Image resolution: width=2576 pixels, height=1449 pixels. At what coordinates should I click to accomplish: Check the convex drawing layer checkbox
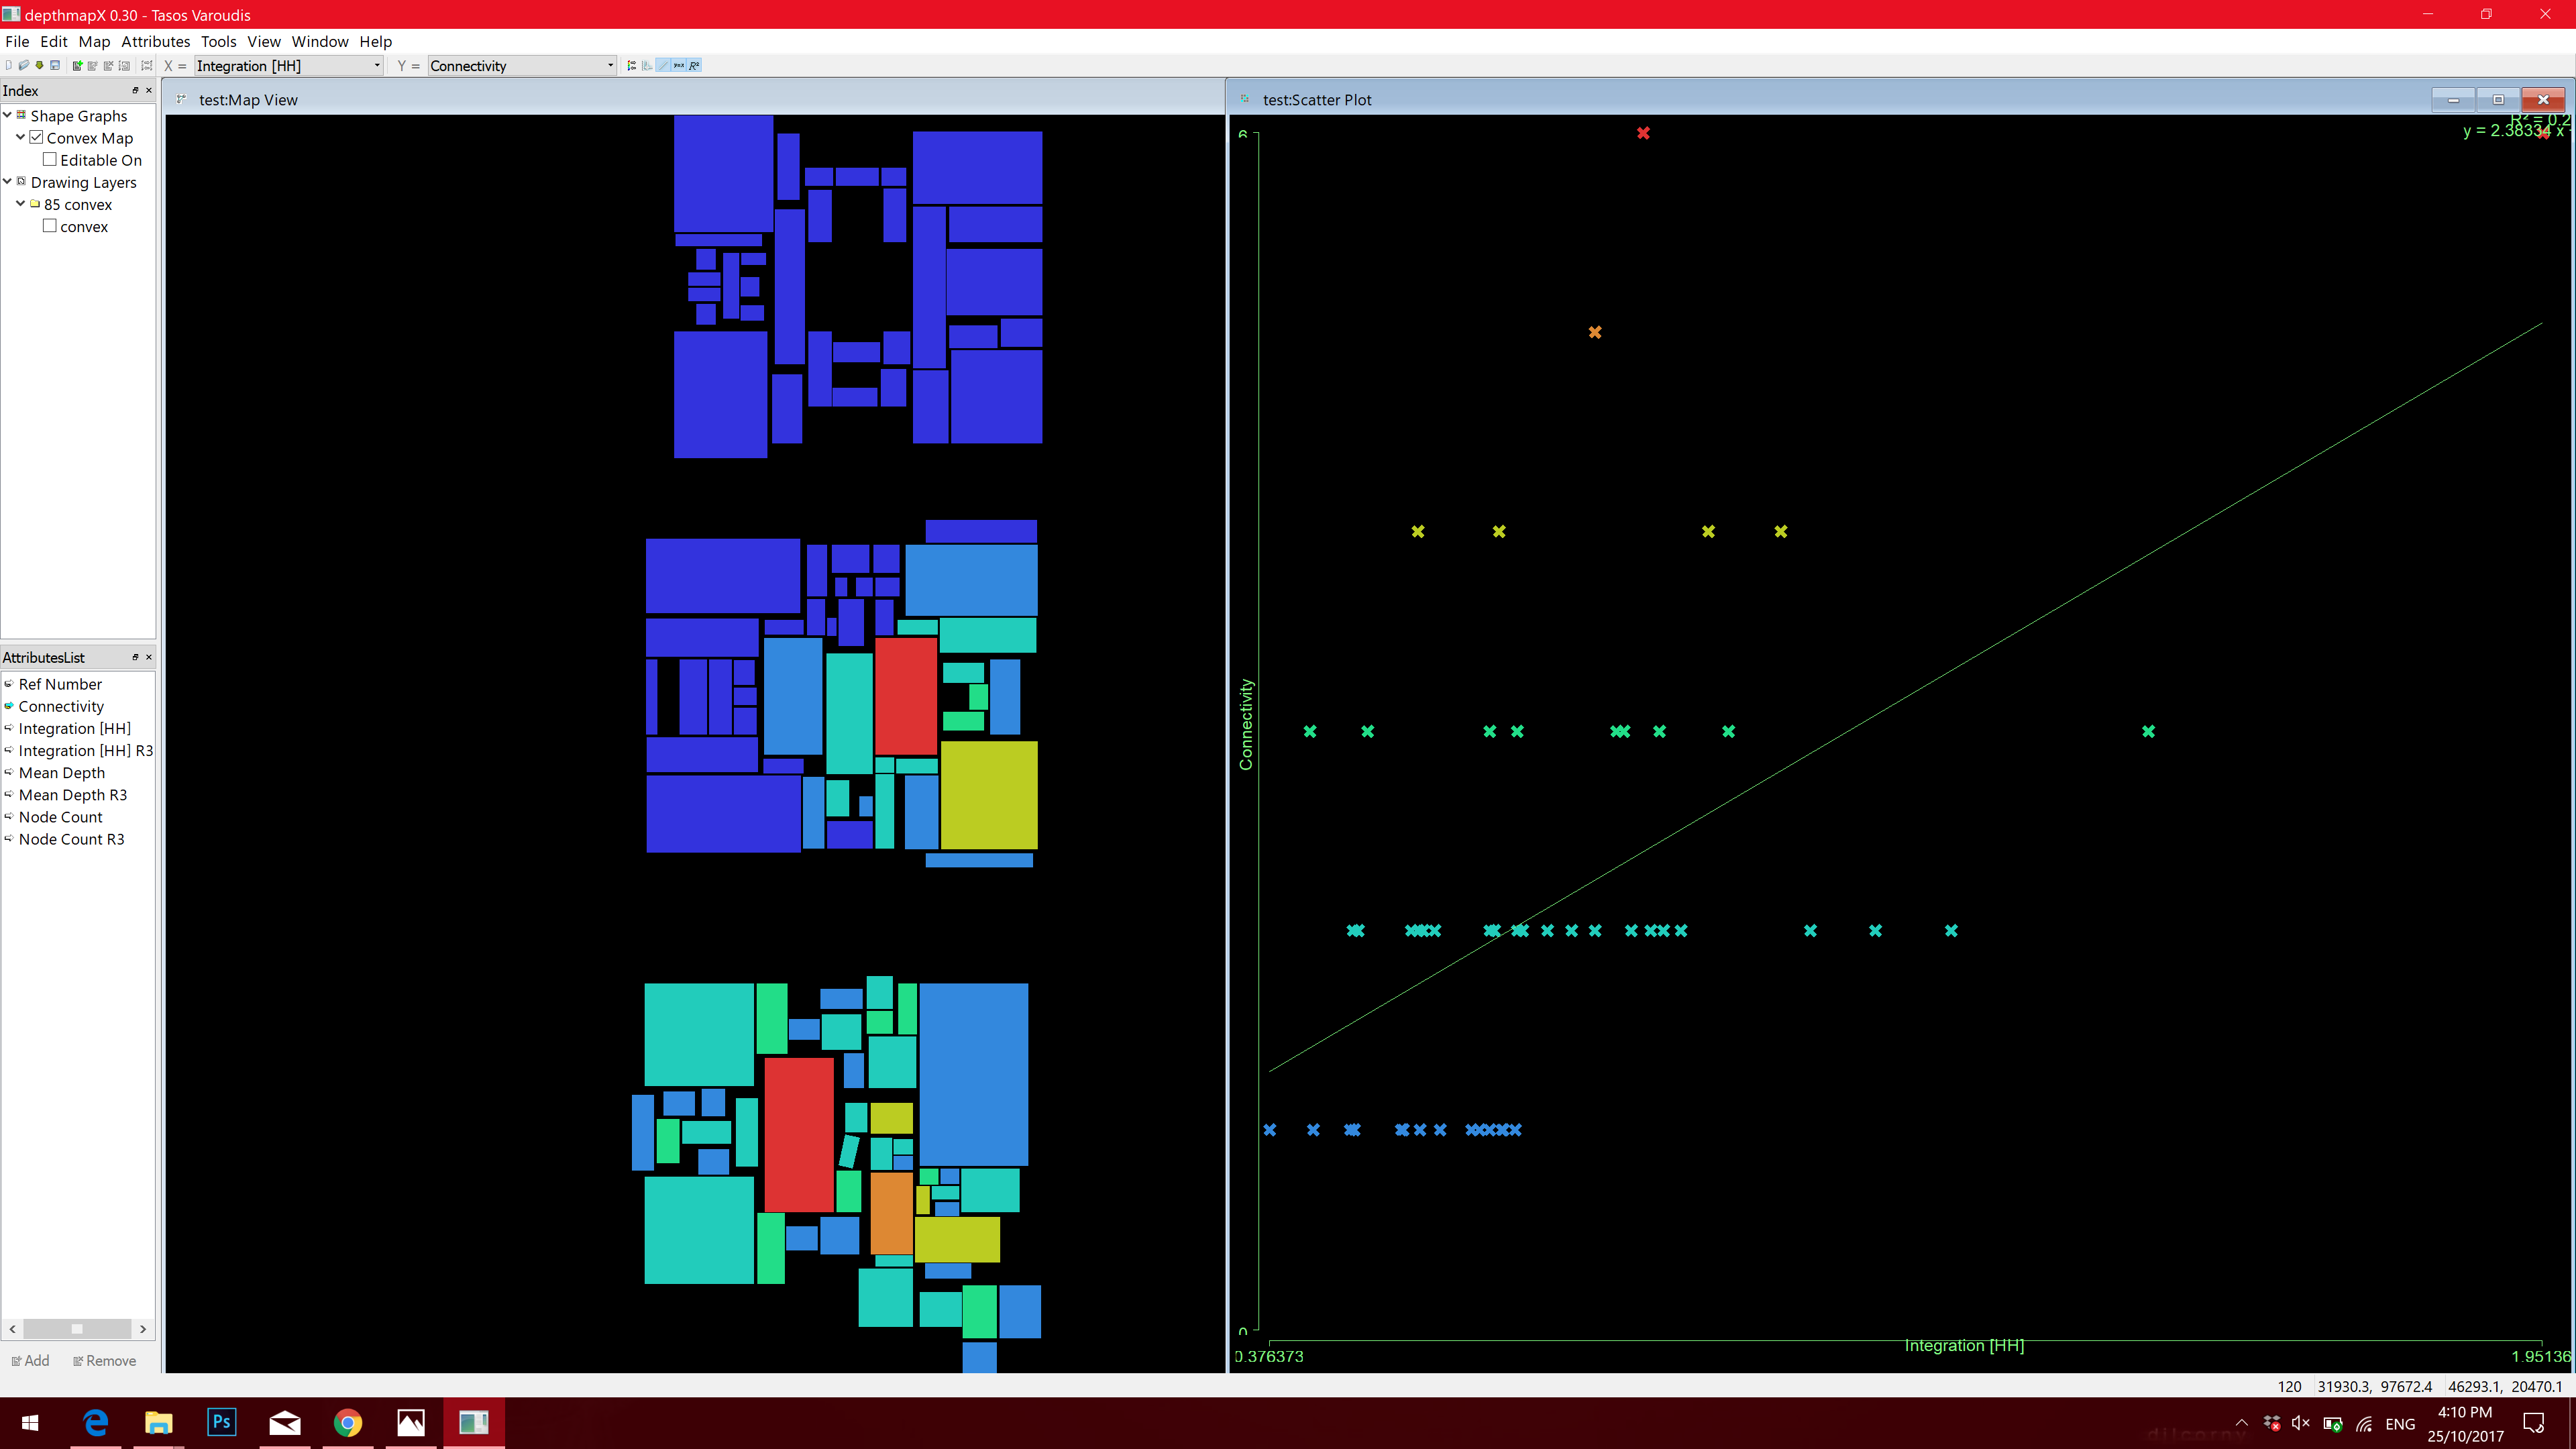(x=49, y=226)
